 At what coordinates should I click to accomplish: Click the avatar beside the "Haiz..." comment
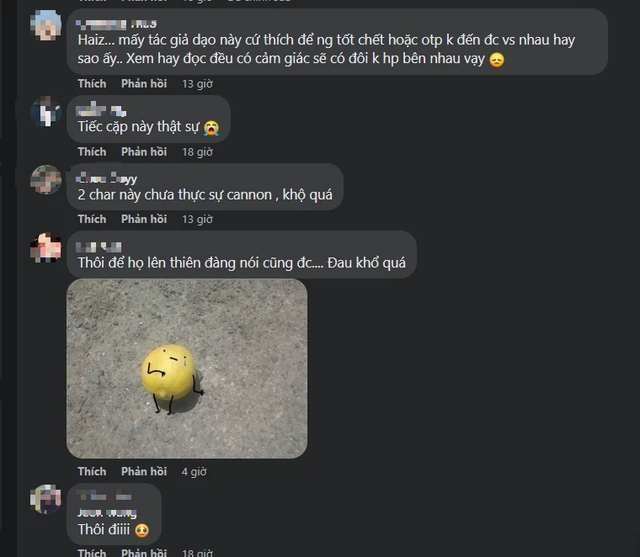click(x=46, y=25)
